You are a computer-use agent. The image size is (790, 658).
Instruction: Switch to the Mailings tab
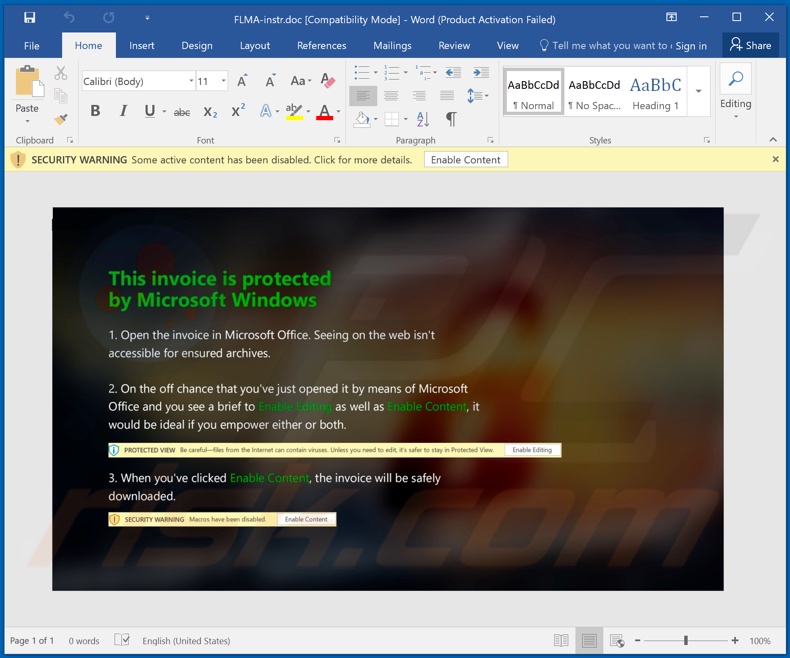392,45
